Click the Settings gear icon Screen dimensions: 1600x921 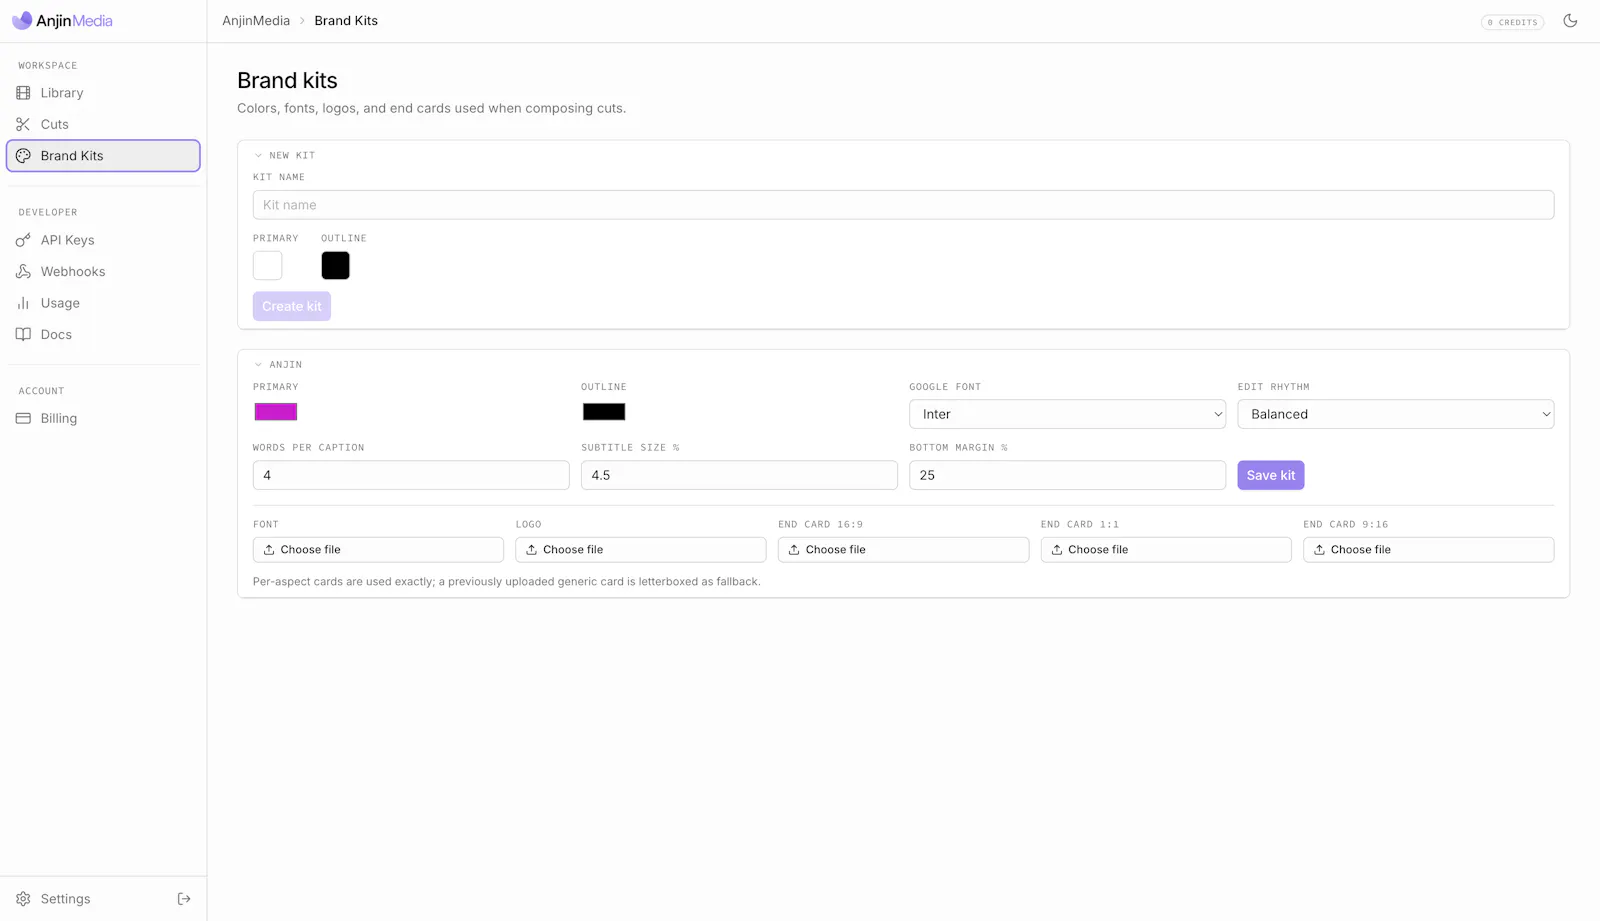click(23, 899)
